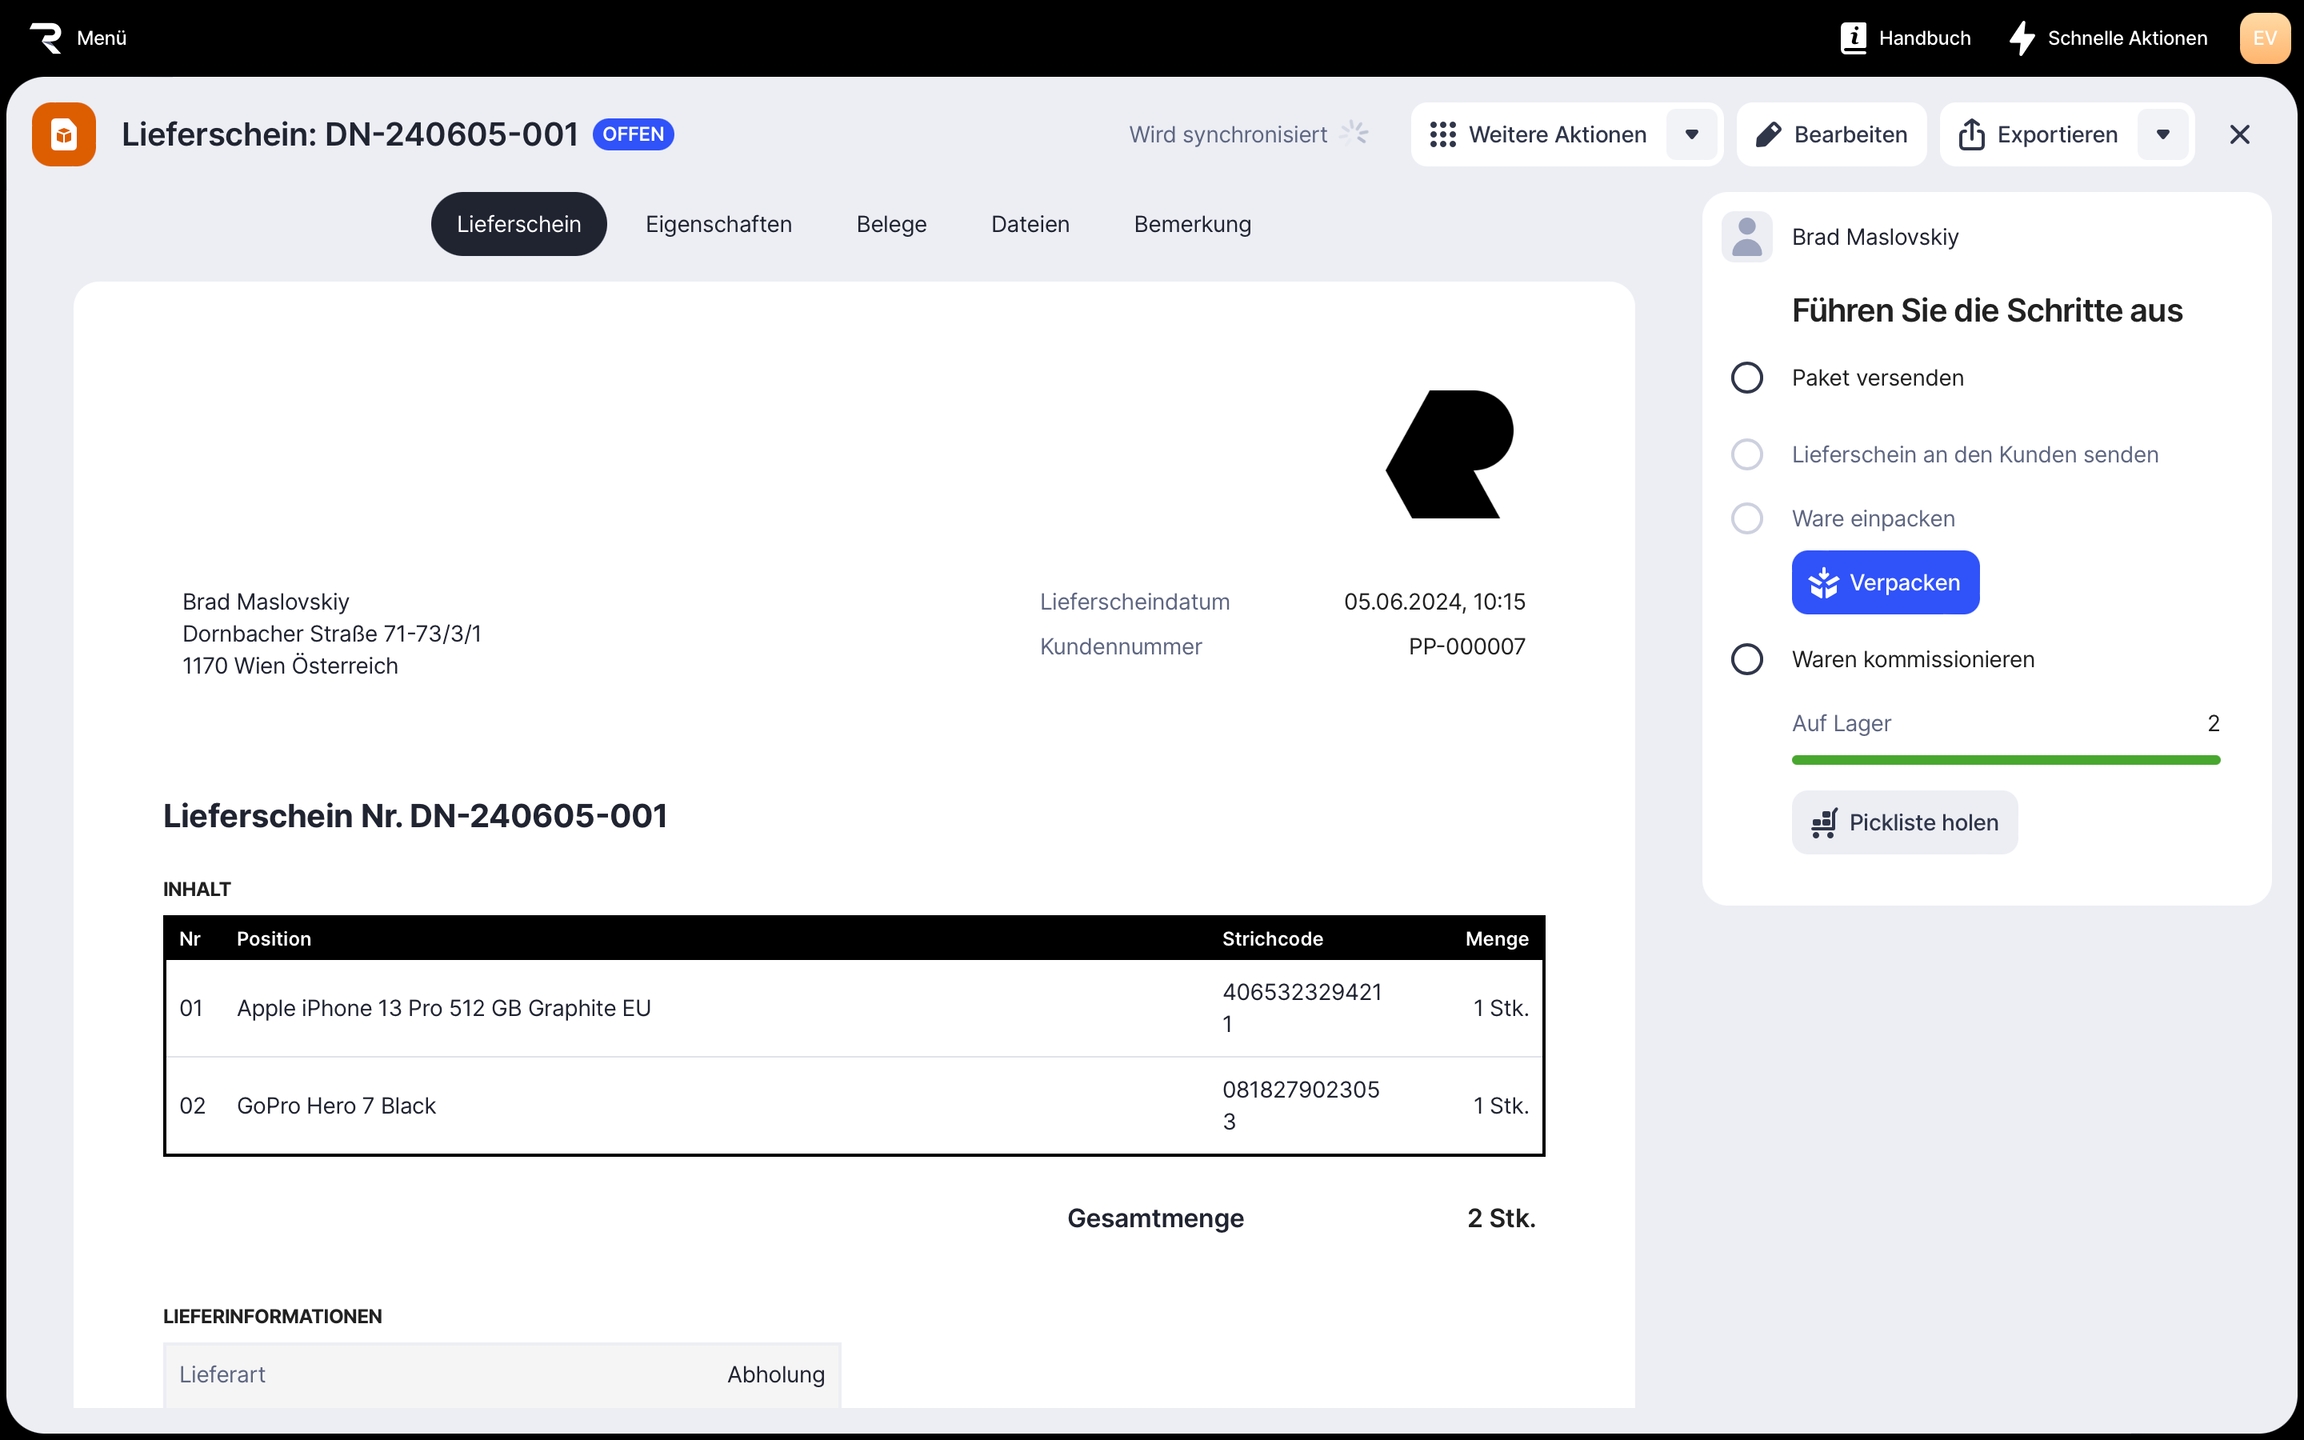
Task: Open the Belege tab
Action: pos(891,224)
